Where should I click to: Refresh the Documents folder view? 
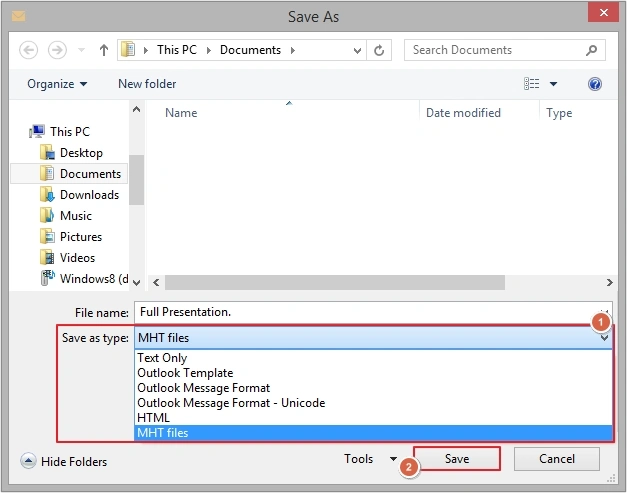coord(379,50)
